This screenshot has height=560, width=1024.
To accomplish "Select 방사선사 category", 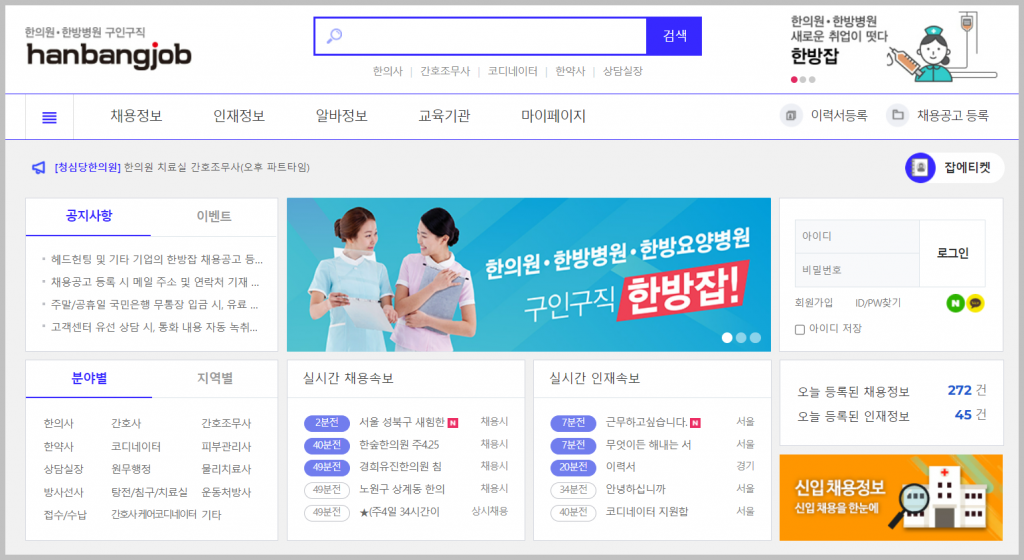I will tap(63, 492).
